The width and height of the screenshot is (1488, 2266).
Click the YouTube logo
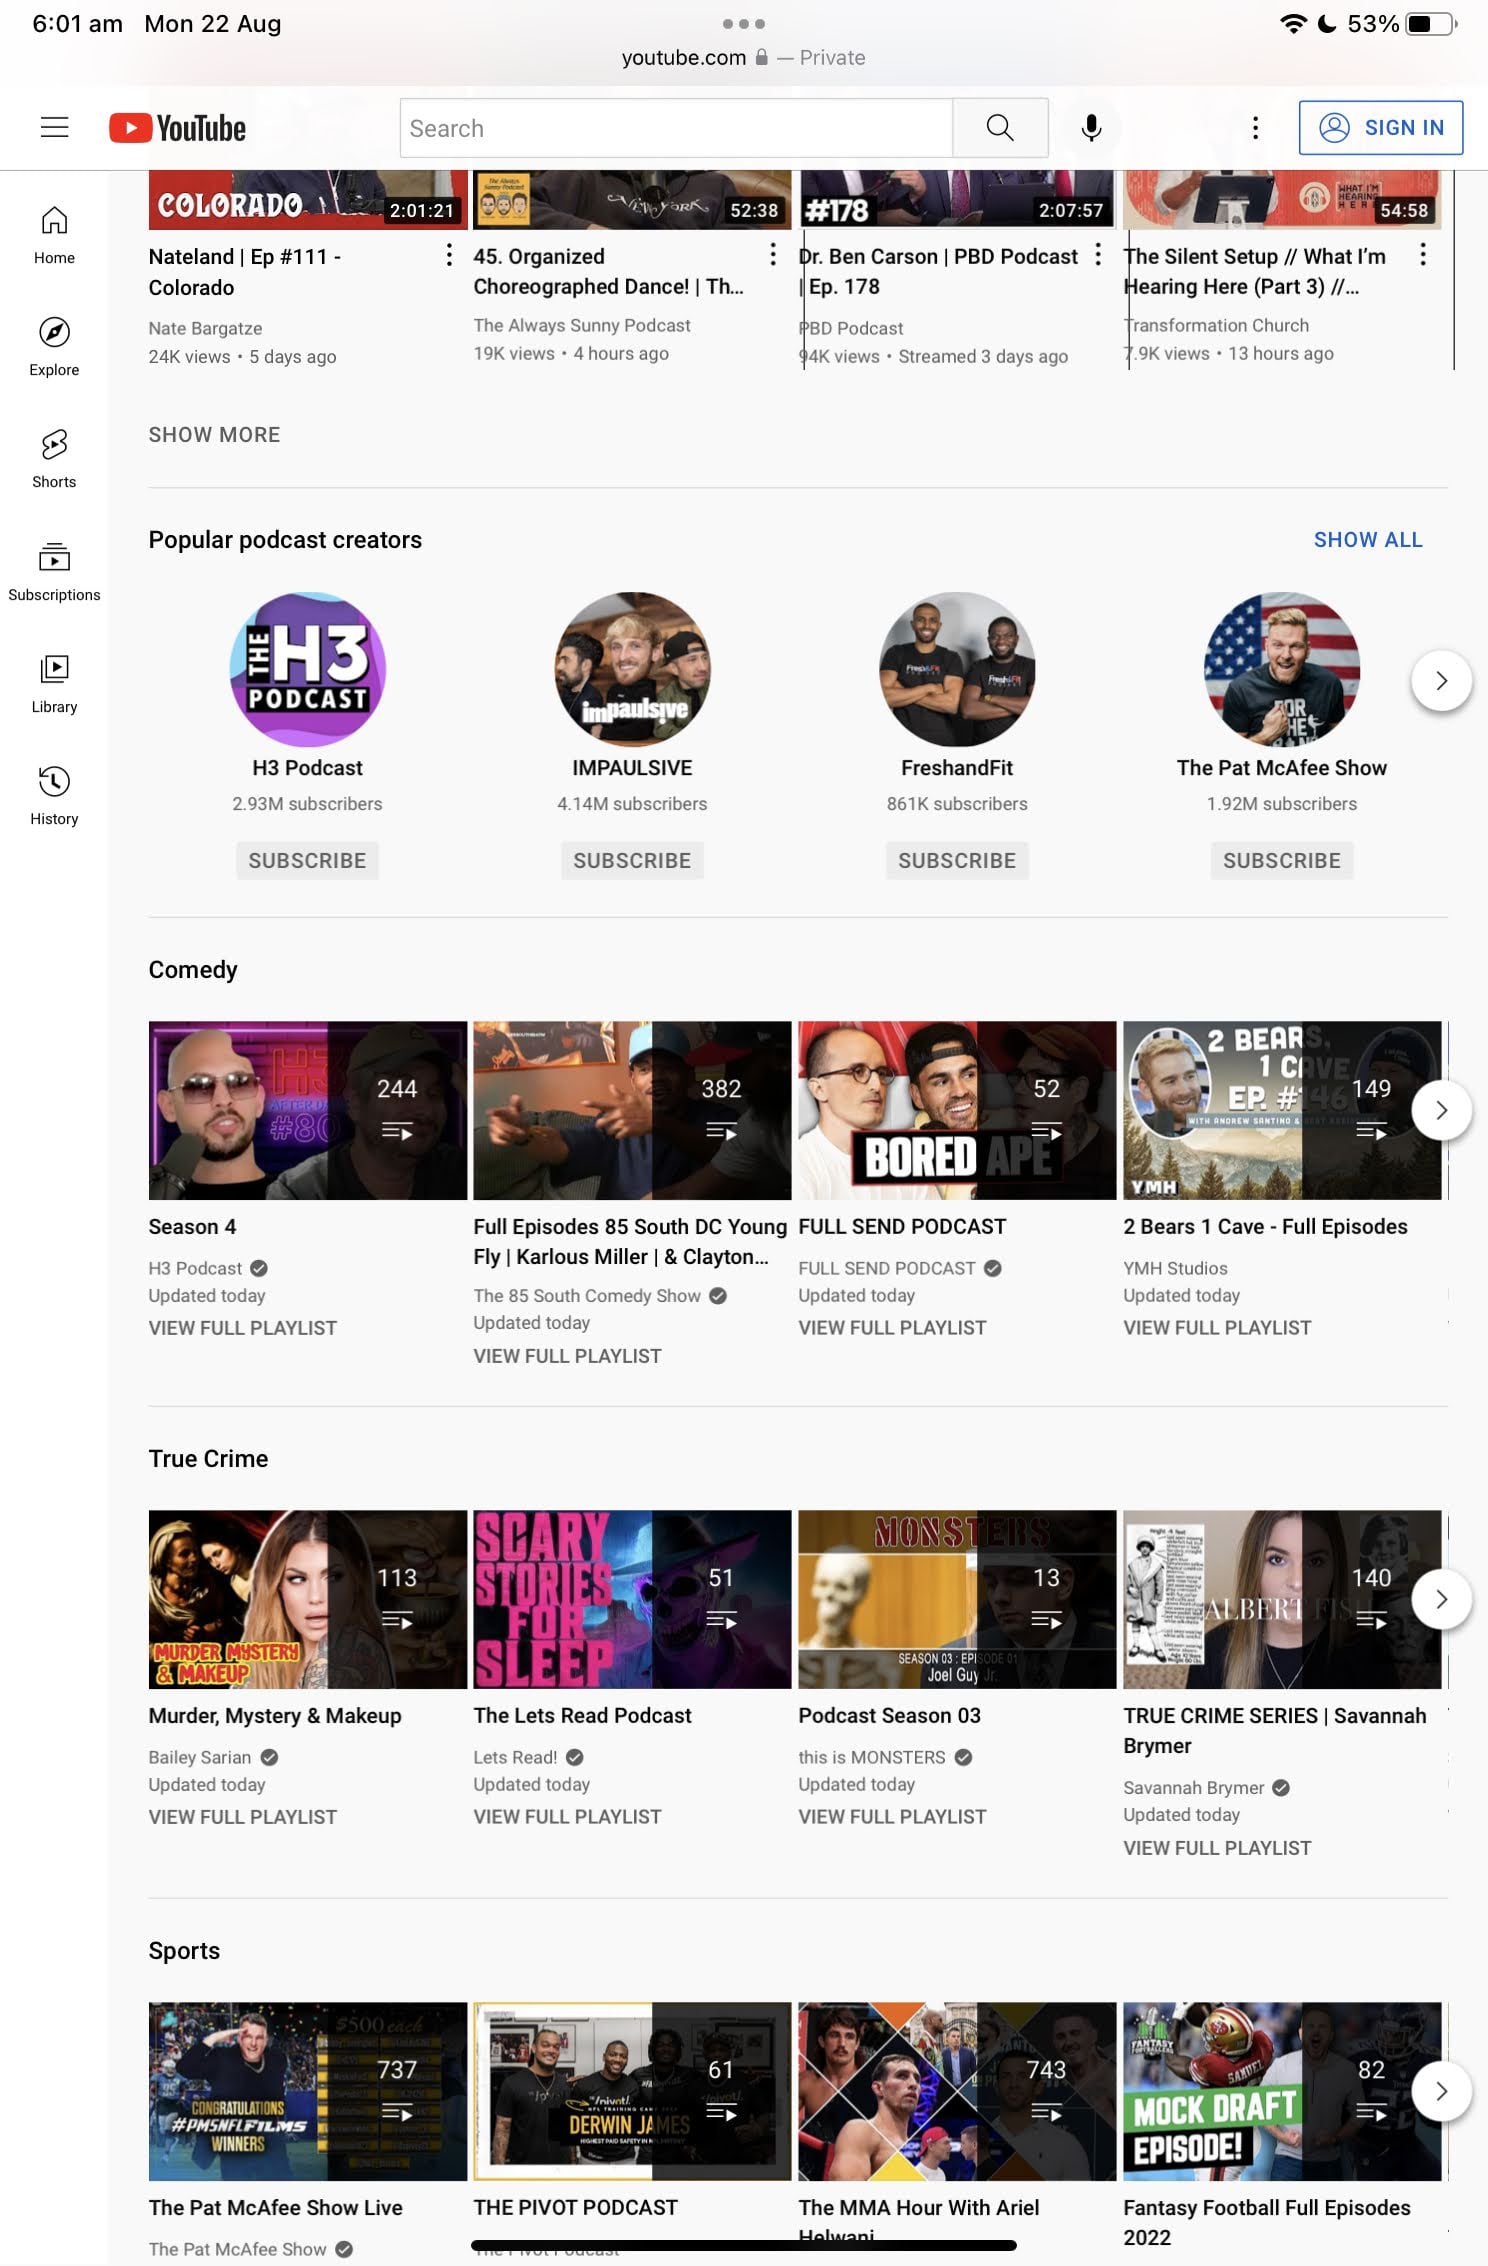coord(177,128)
